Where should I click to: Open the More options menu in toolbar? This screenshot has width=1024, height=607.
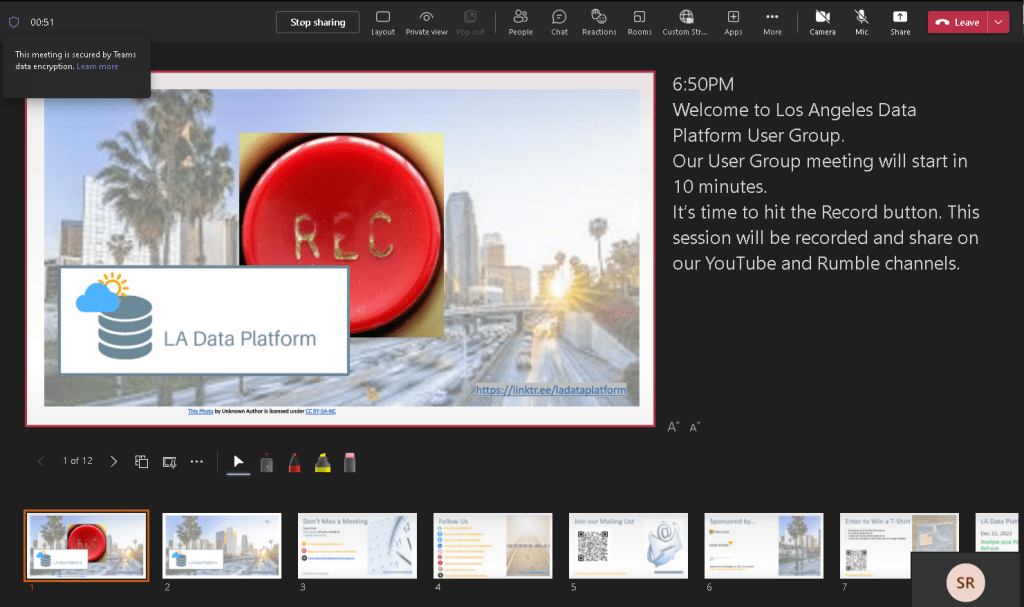[x=772, y=21]
